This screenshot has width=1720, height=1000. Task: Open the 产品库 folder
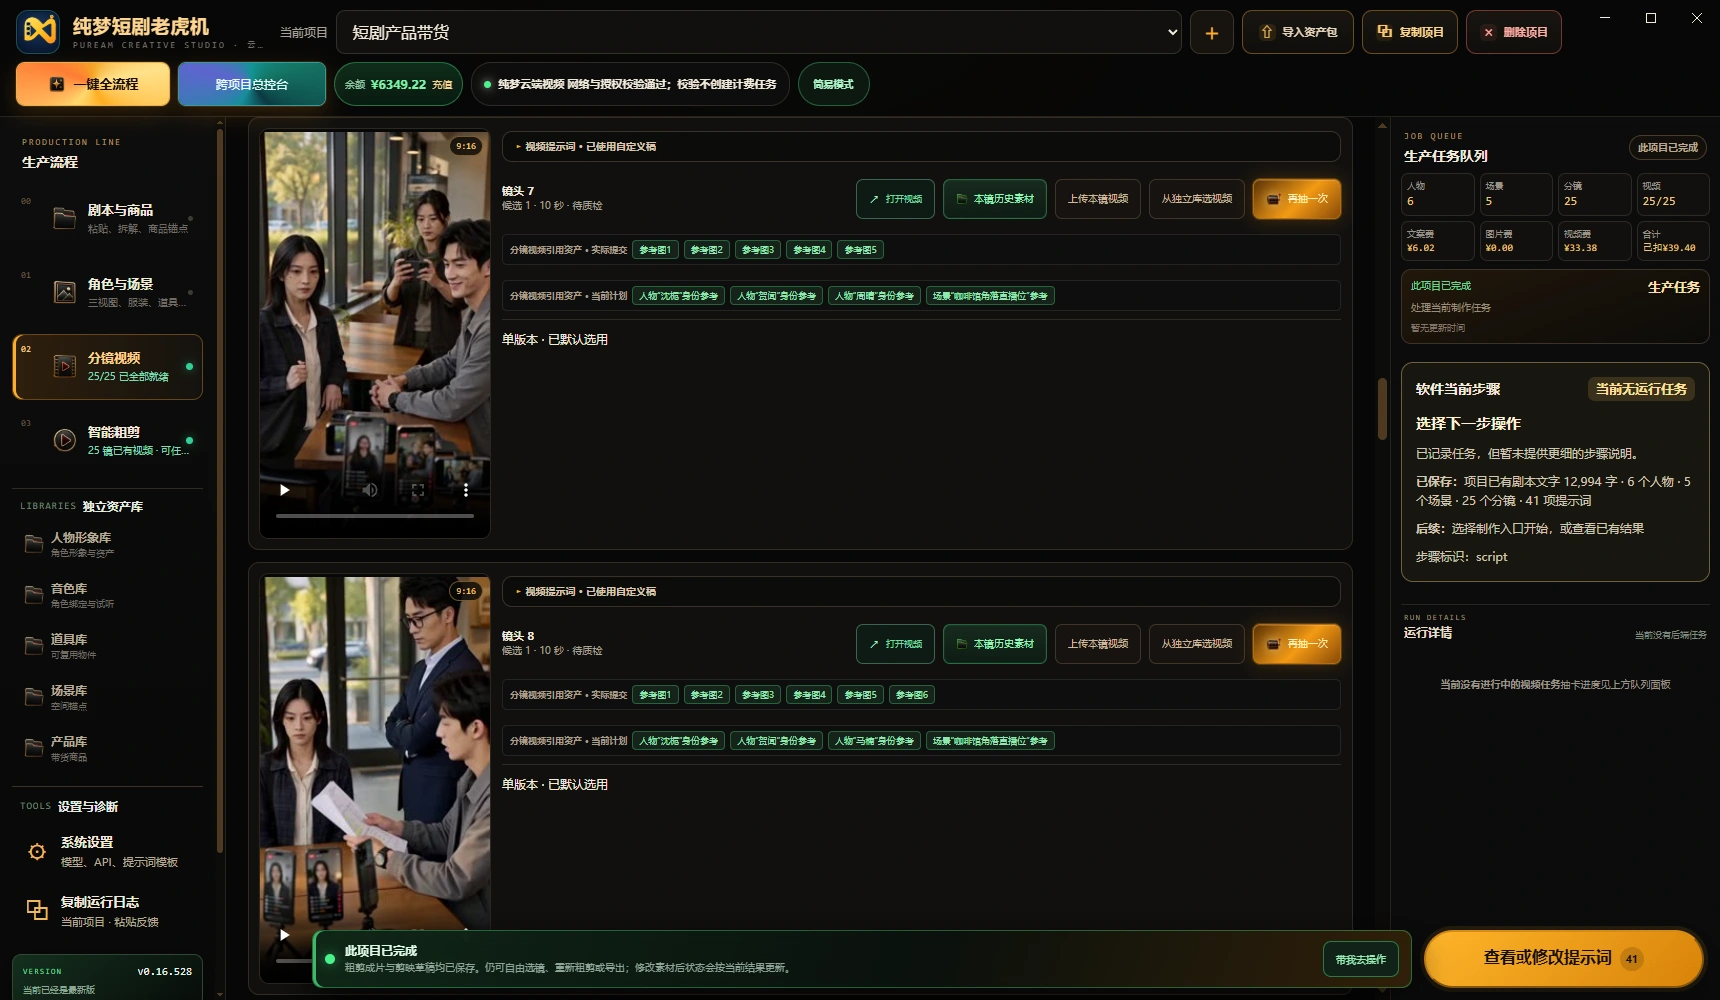point(107,748)
